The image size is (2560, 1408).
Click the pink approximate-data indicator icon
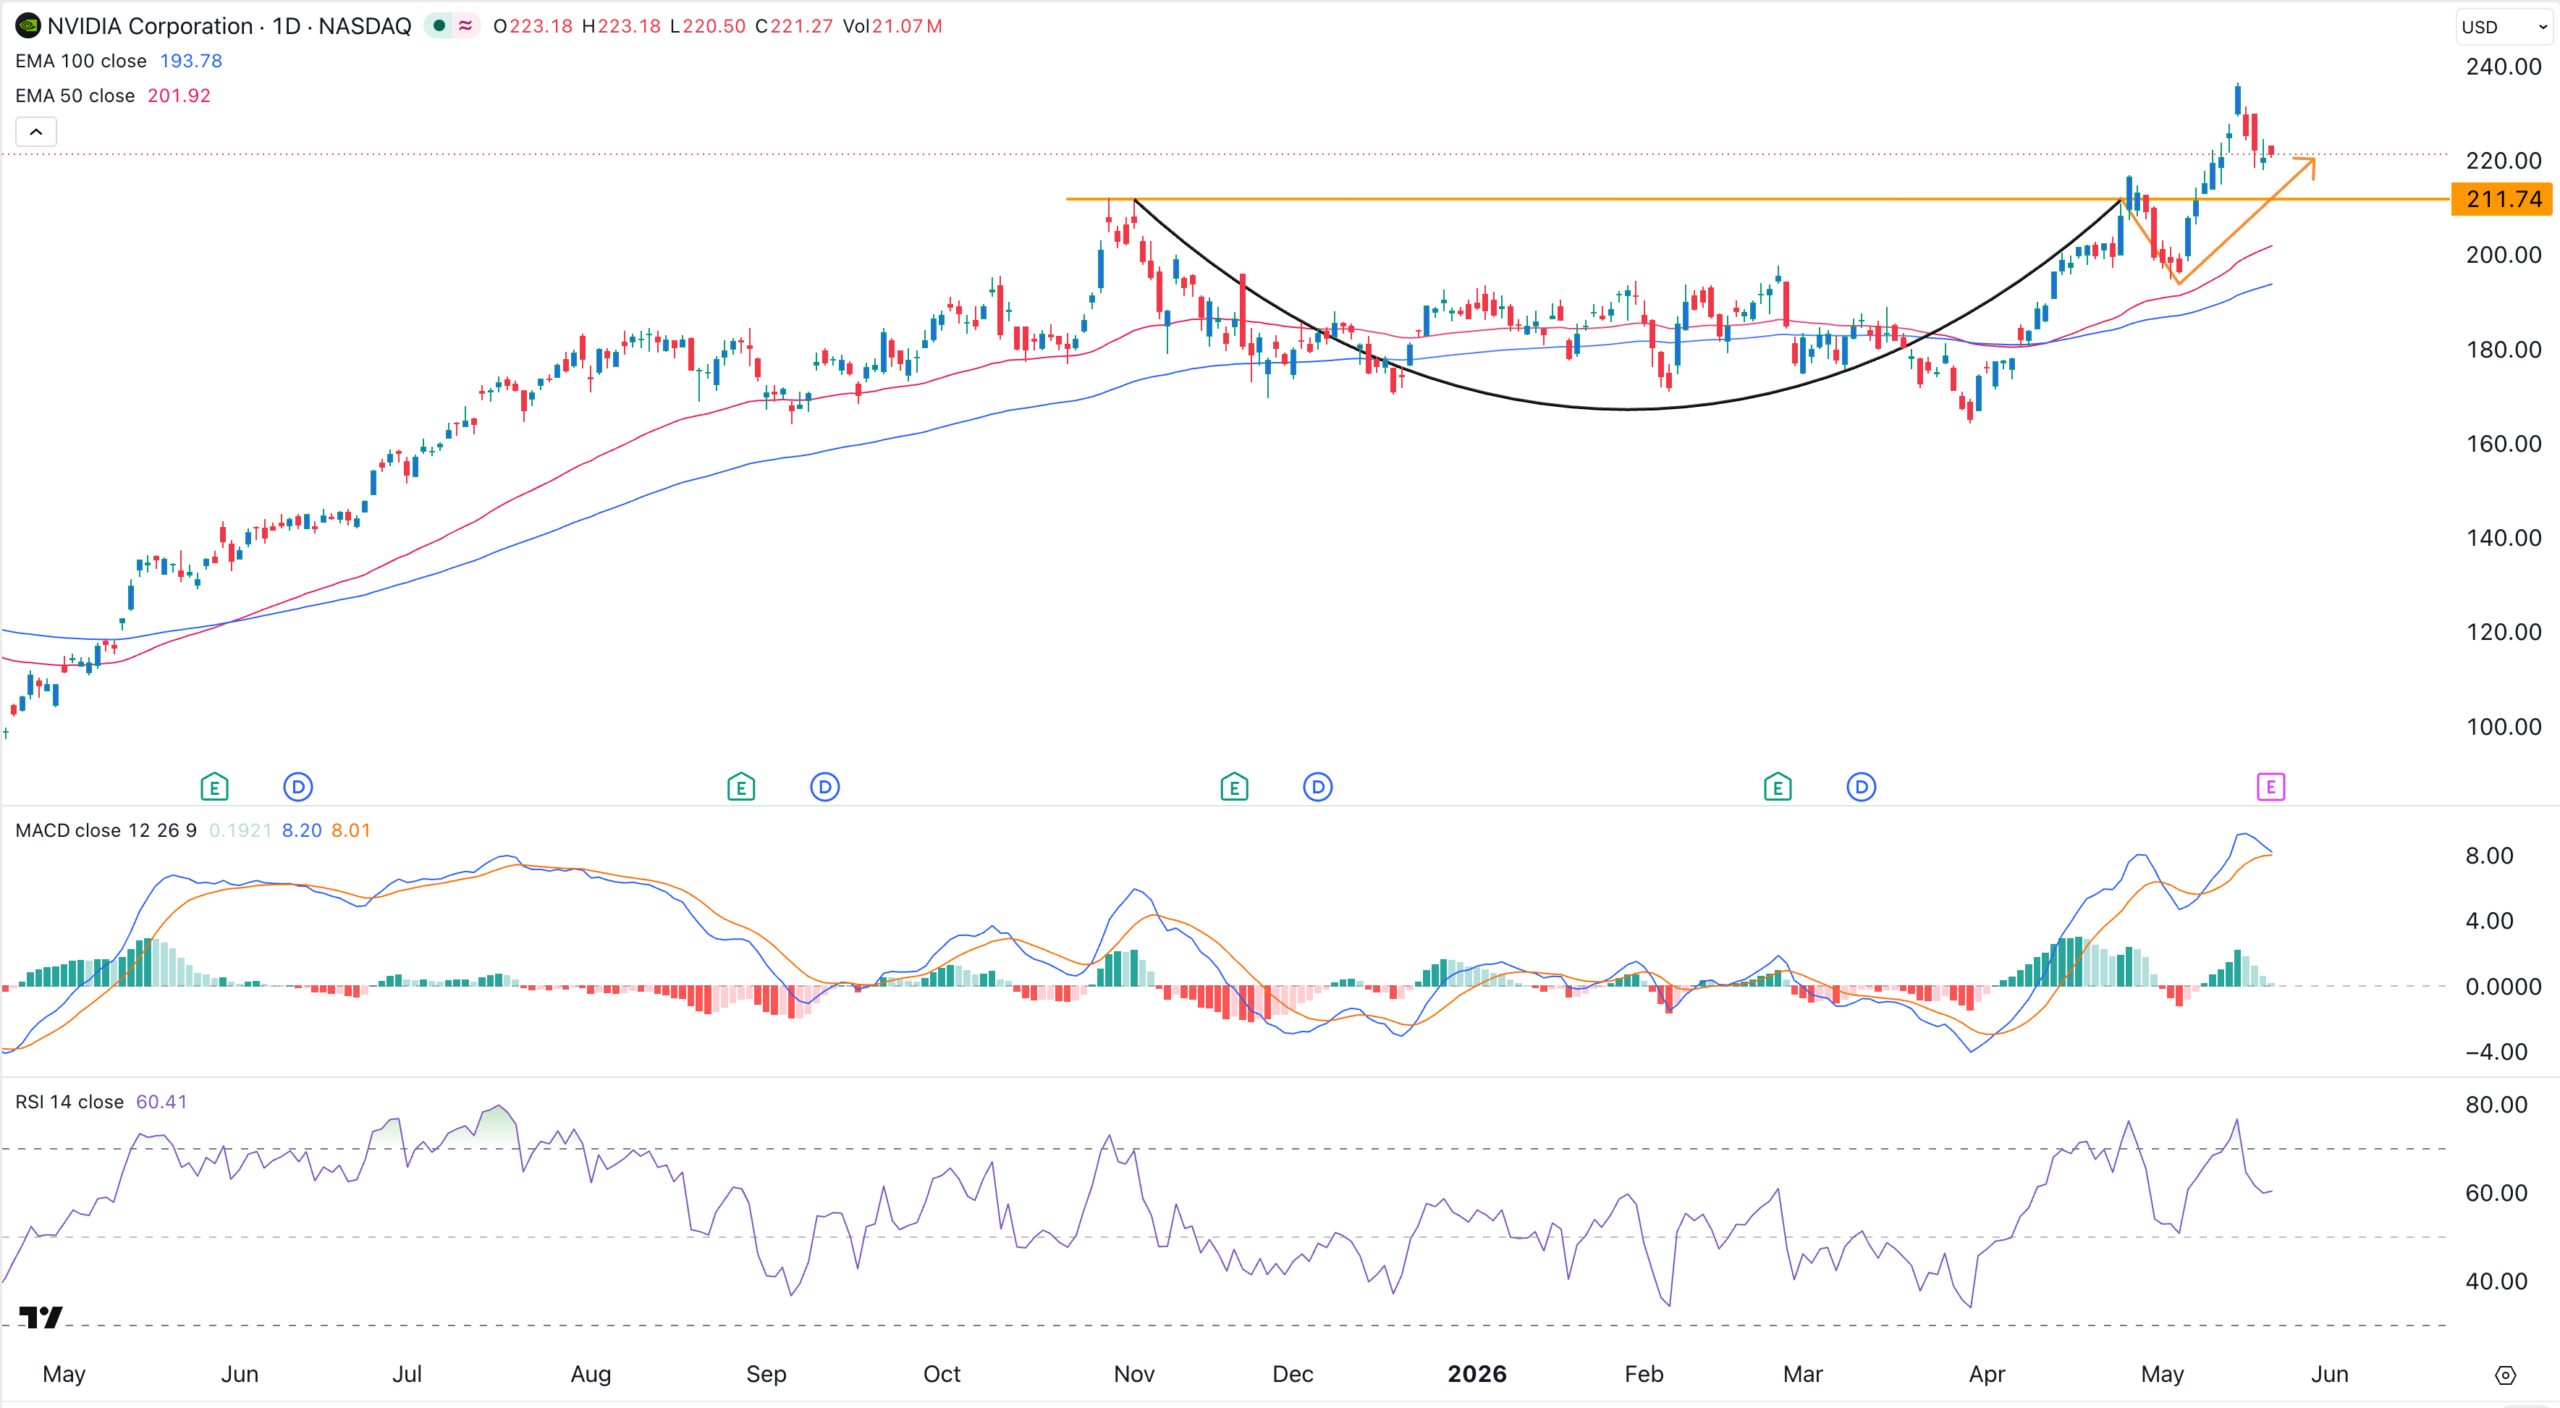coord(465,26)
